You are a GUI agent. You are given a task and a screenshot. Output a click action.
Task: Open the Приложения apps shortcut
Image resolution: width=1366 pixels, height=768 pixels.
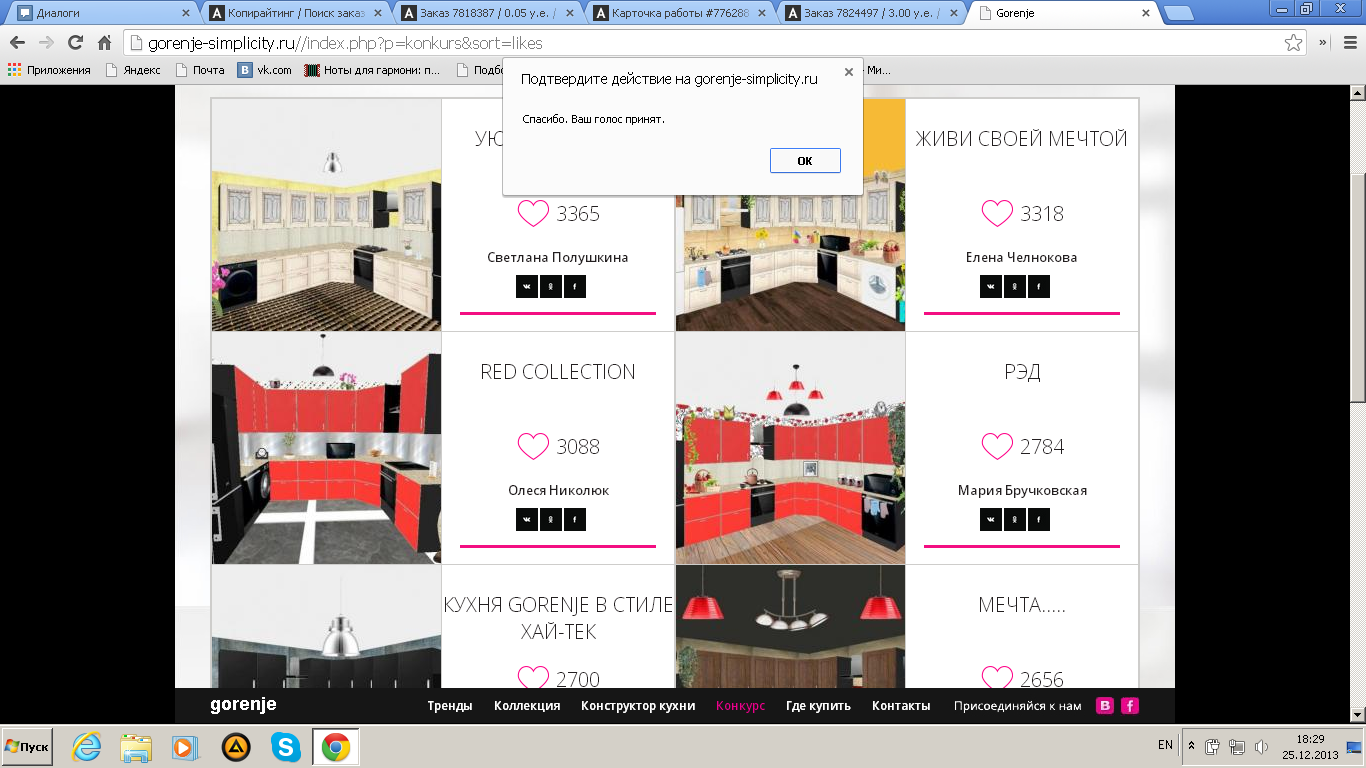49,70
